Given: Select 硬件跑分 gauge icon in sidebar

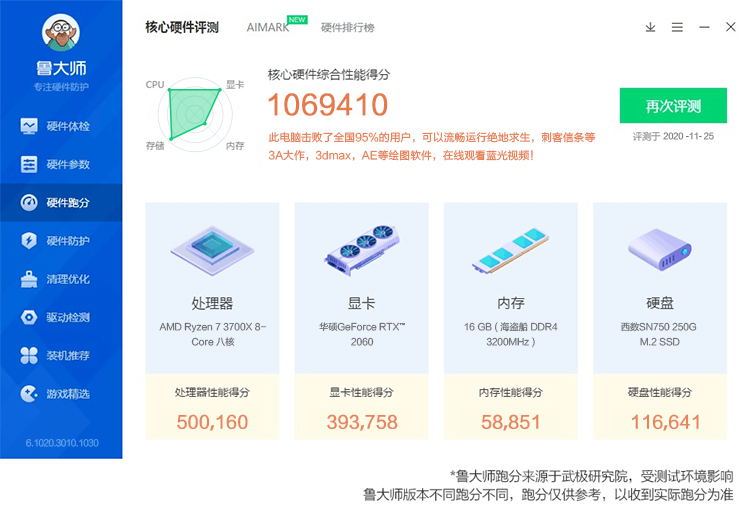Looking at the screenshot, I should point(29,203).
